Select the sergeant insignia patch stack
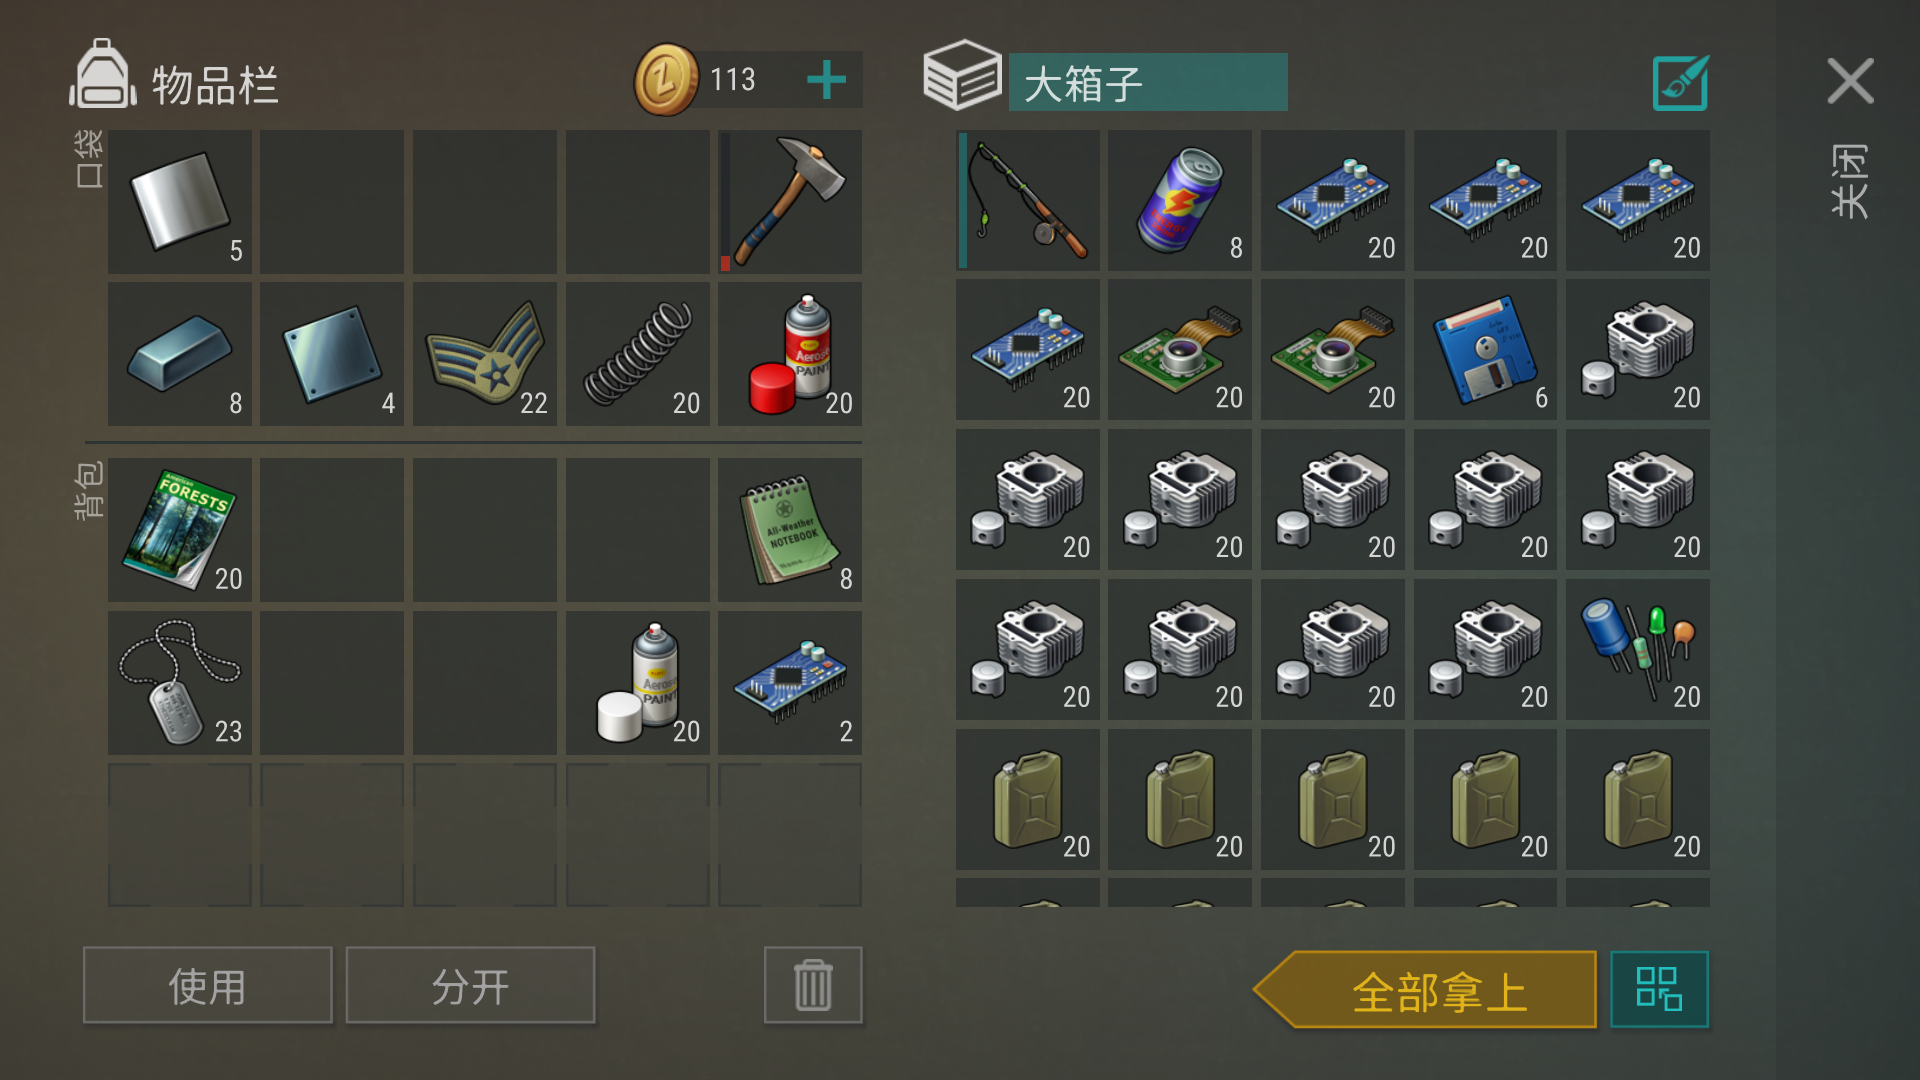 point(485,354)
